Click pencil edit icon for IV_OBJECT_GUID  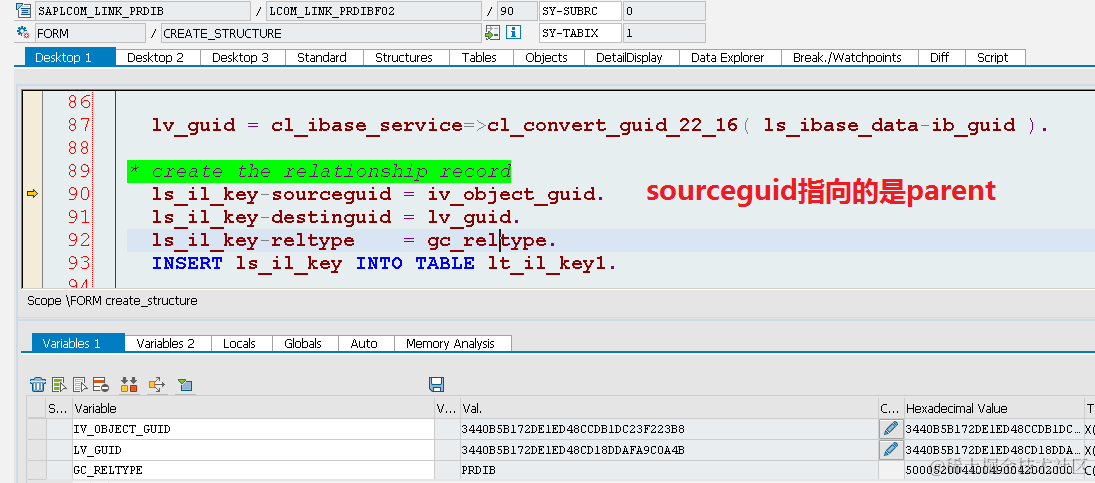pyautogui.click(x=890, y=429)
